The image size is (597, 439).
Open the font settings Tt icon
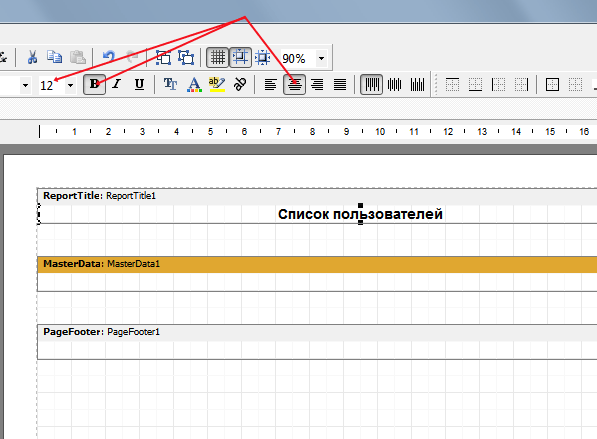click(x=170, y=84)
